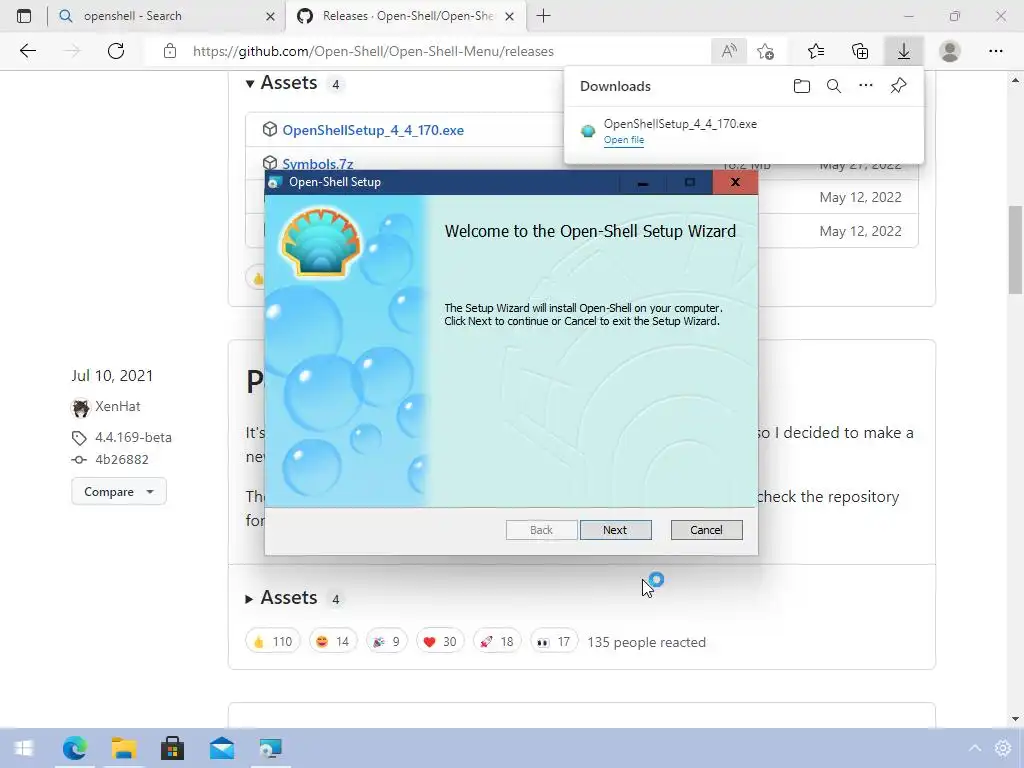Minimize the Open-Shell Setup window
The width and height of the screenshot is (1024, 768).
(643, 182)
